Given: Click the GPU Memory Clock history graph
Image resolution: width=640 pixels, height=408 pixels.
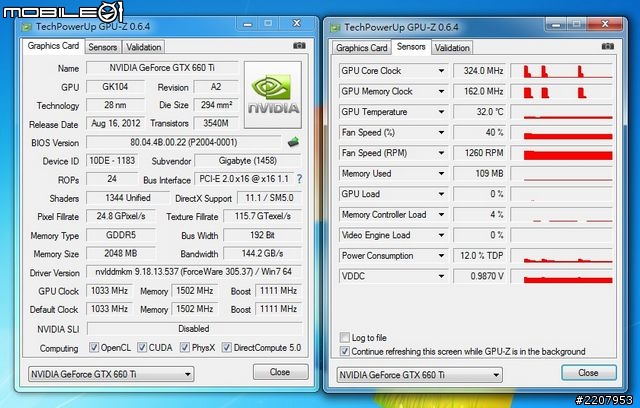Looking at the screenshot, I should click(x=562, y=91).
